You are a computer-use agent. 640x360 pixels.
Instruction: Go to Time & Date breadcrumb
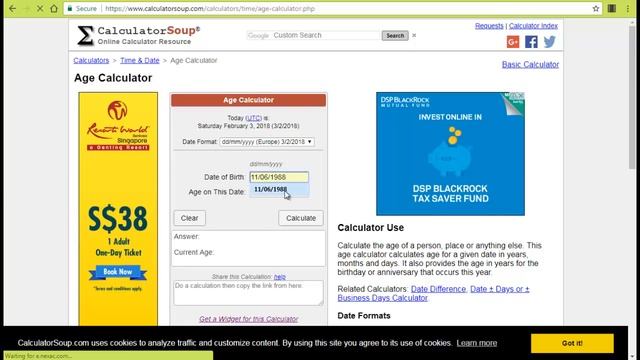point(140,60)
